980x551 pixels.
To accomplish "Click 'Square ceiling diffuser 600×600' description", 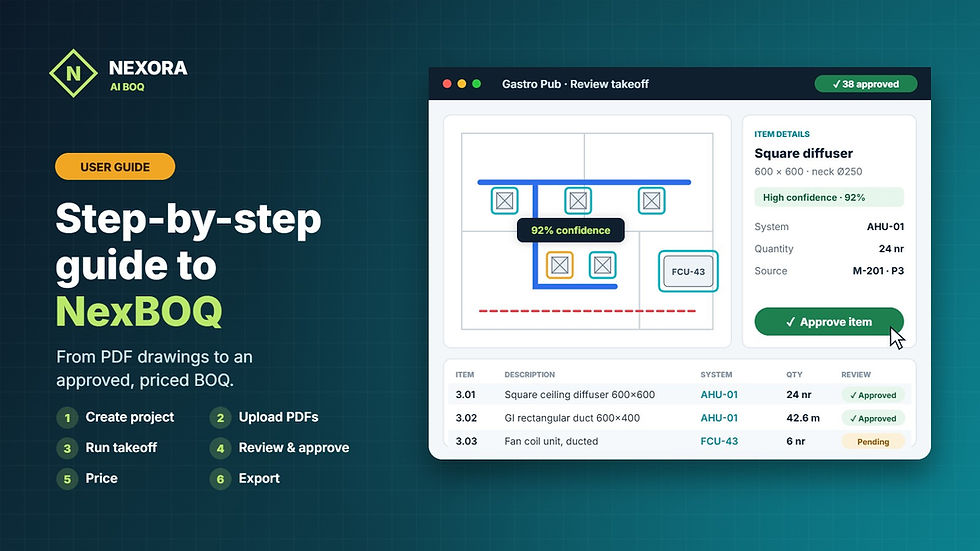I will [579, 394].
